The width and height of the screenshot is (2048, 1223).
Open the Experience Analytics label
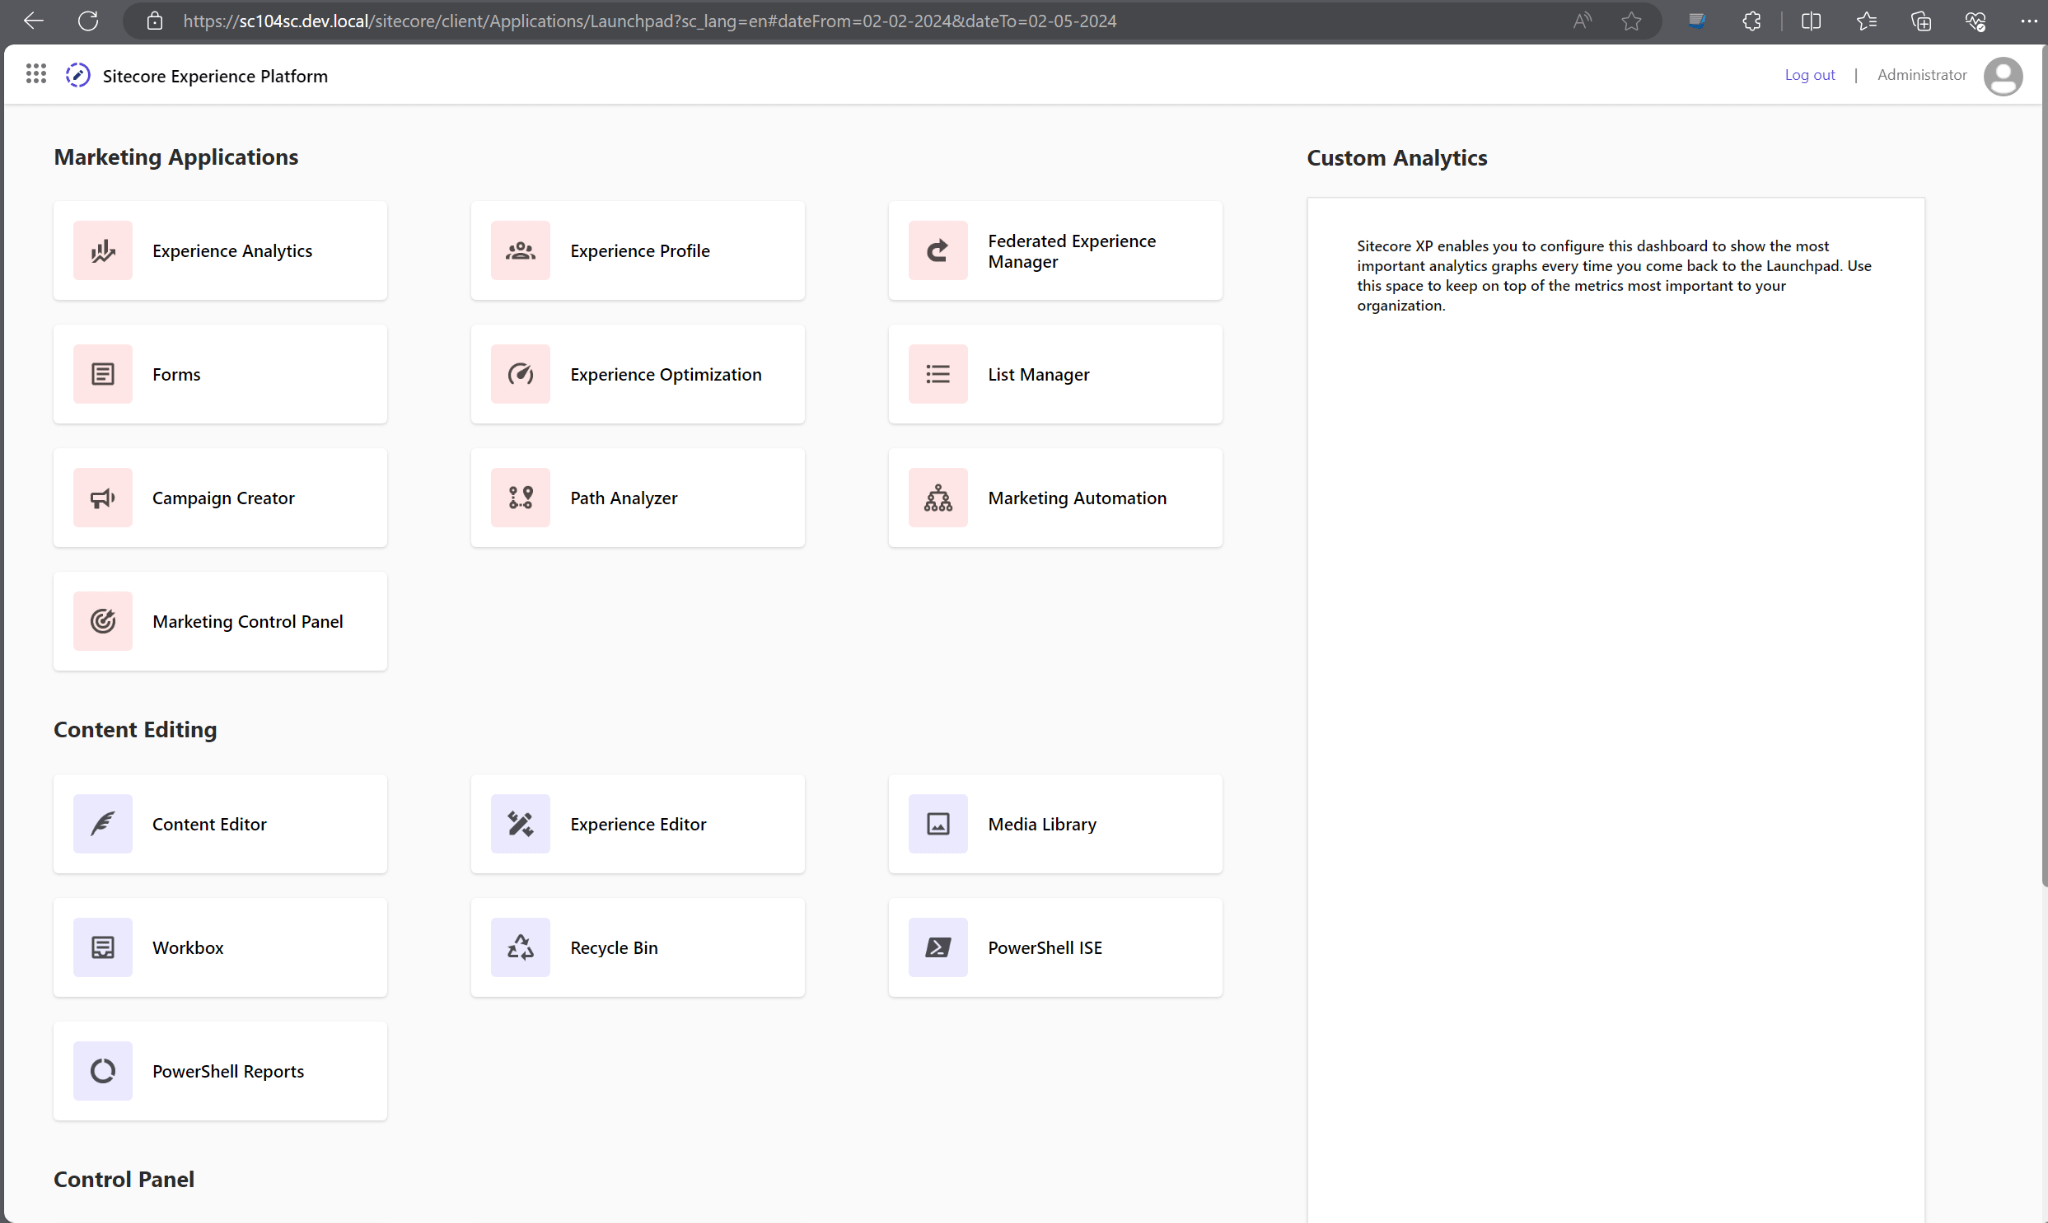232,251
